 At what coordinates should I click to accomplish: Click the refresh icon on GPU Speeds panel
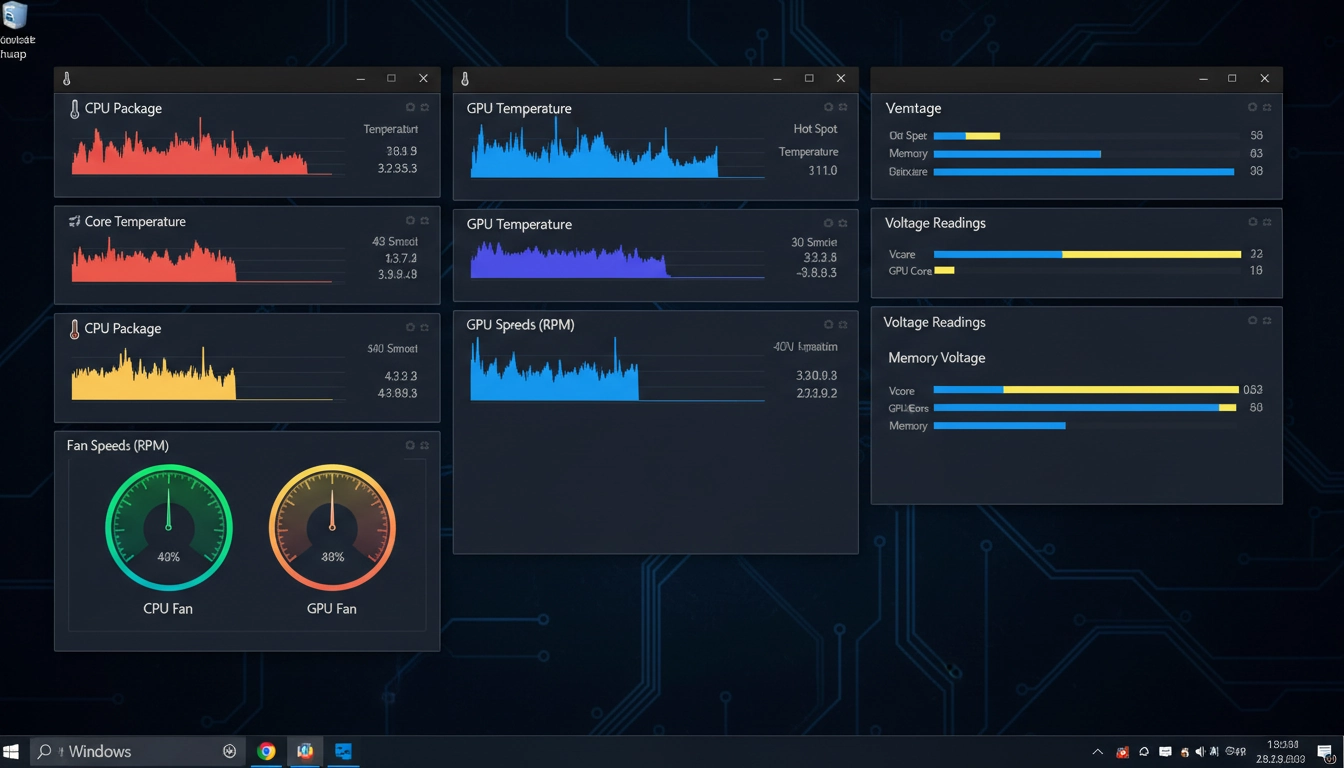843,323
